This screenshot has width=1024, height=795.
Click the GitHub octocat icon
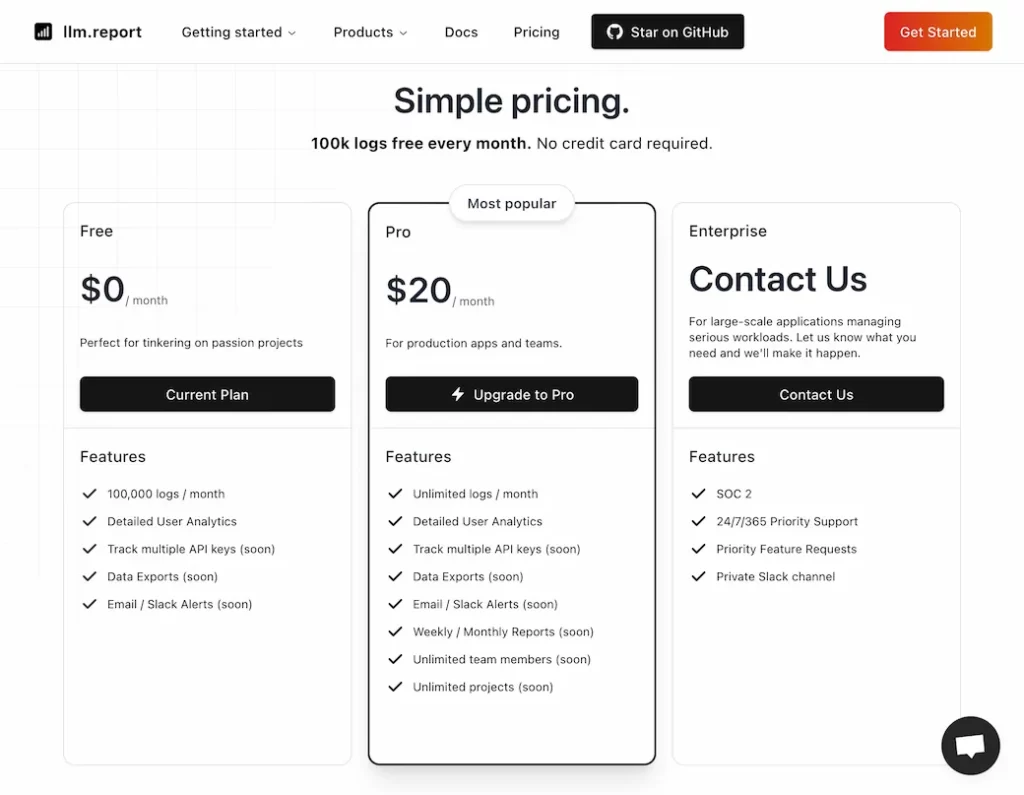[x=615, y=32]
